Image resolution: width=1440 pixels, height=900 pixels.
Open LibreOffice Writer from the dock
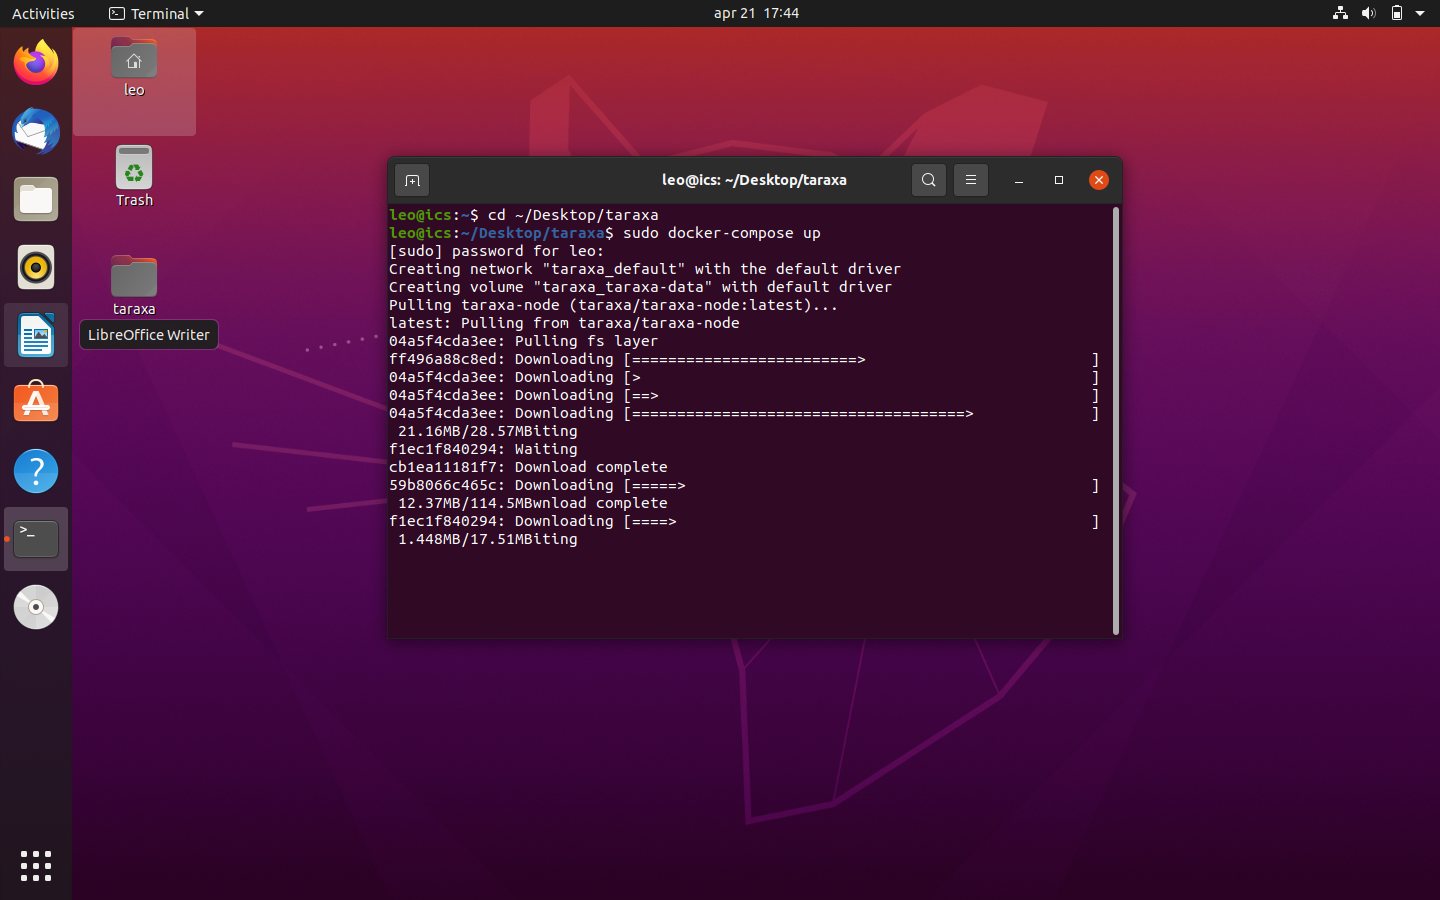click(36, 336)
